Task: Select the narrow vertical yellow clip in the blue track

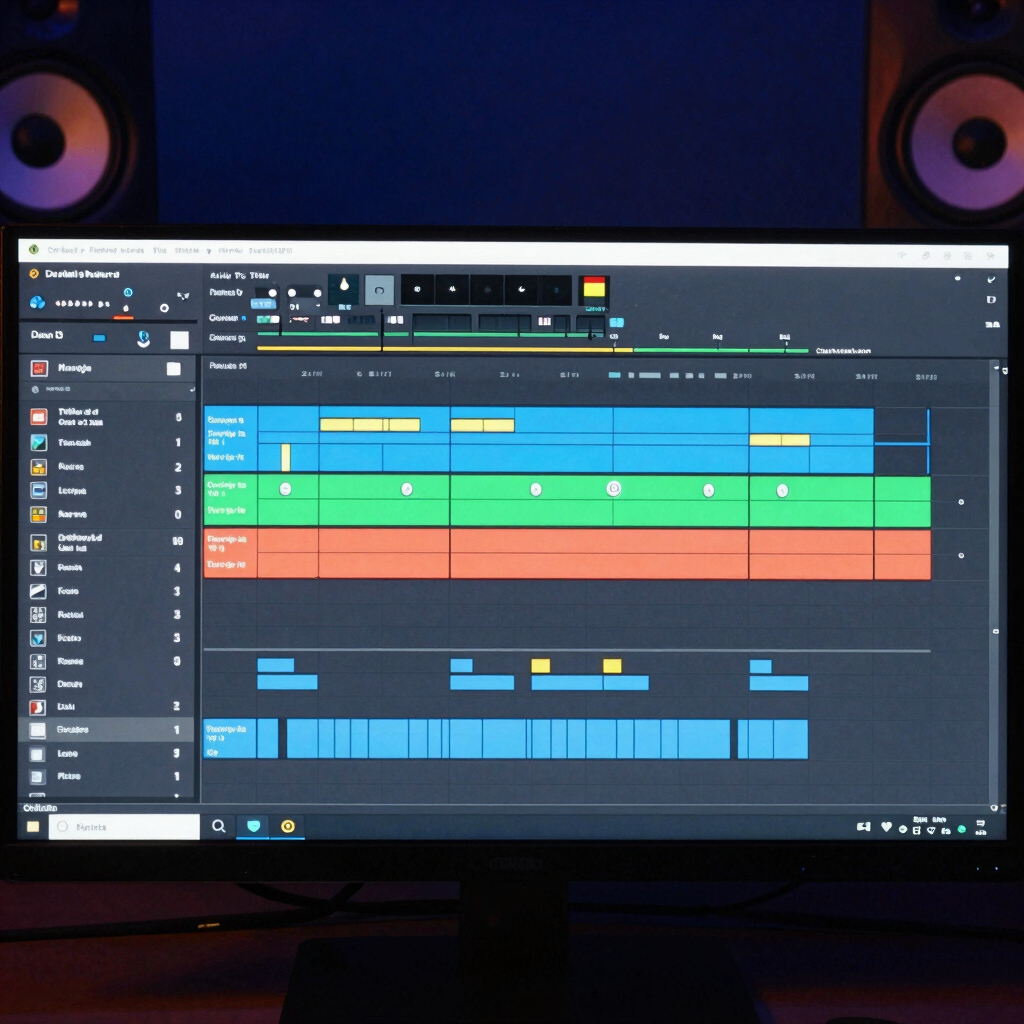Action: click(x=285, y=457)
